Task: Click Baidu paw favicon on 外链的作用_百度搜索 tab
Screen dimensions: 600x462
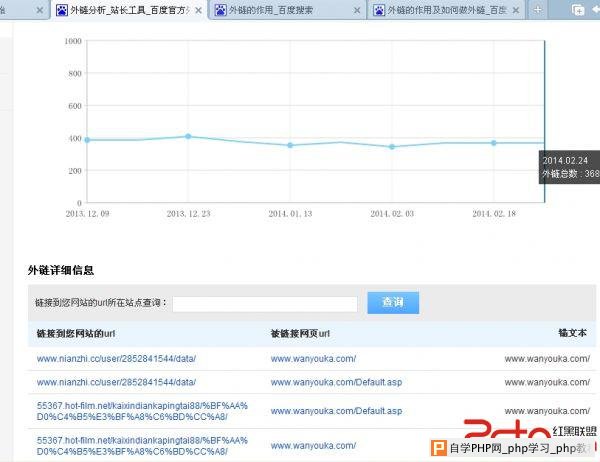Action: [x=220, y=10]
